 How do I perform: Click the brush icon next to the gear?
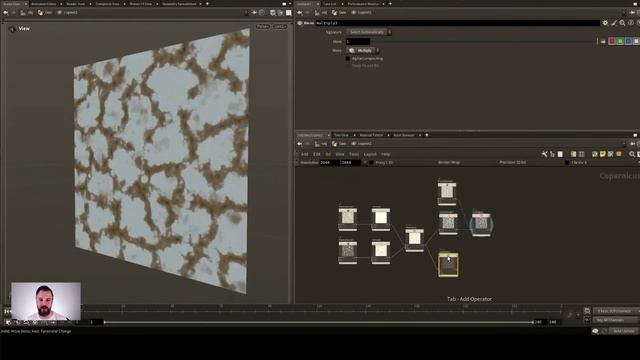point(613,23)
